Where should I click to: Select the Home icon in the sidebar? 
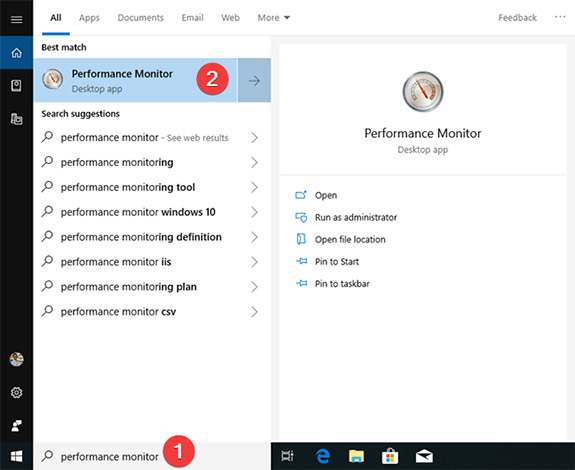point(16,53)
